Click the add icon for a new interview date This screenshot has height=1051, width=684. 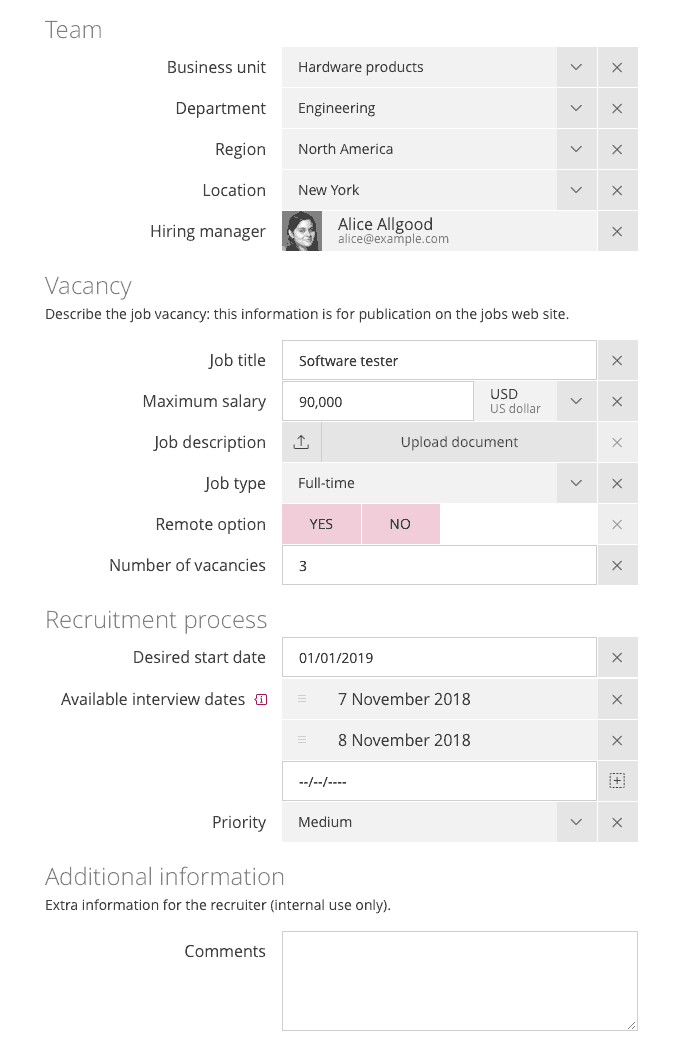pyautogui.click(x=617, y=781)
